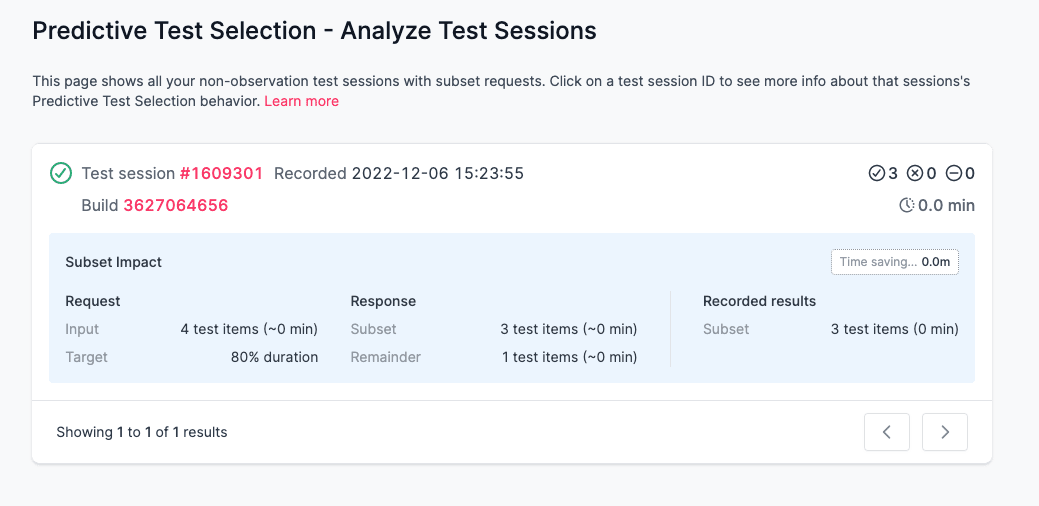Click the Time saving badge

tap(894, 262)
